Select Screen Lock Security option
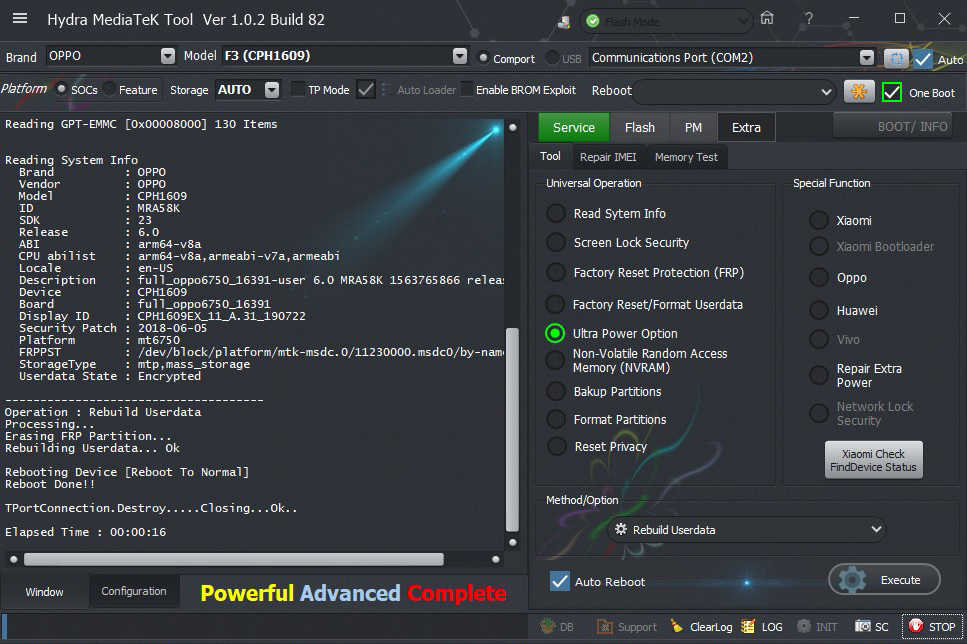The height and width of the screenshot is (644, 967). (556, 242)
